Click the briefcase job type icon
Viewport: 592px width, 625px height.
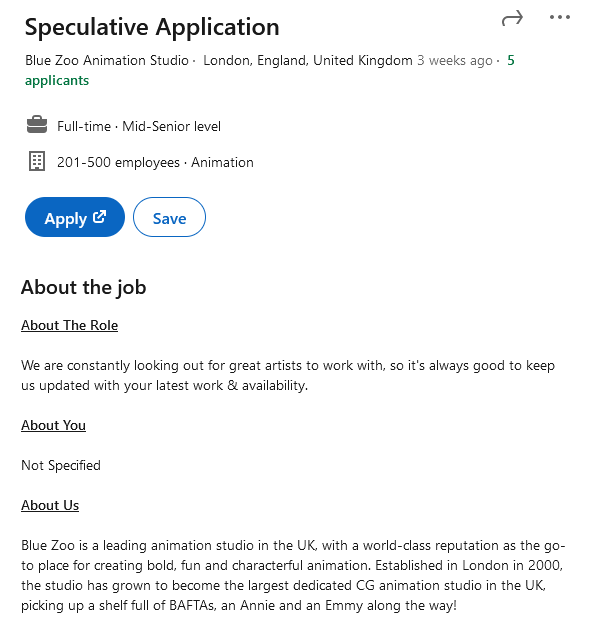[37, 125]
